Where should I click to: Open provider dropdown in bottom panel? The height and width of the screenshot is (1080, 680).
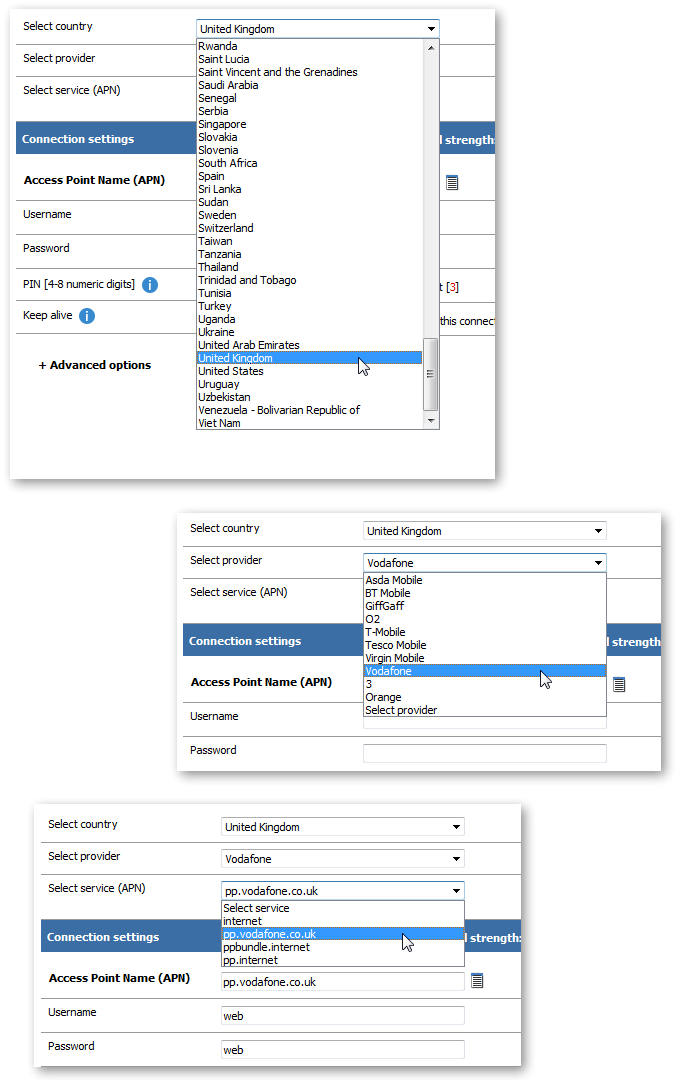342,859
